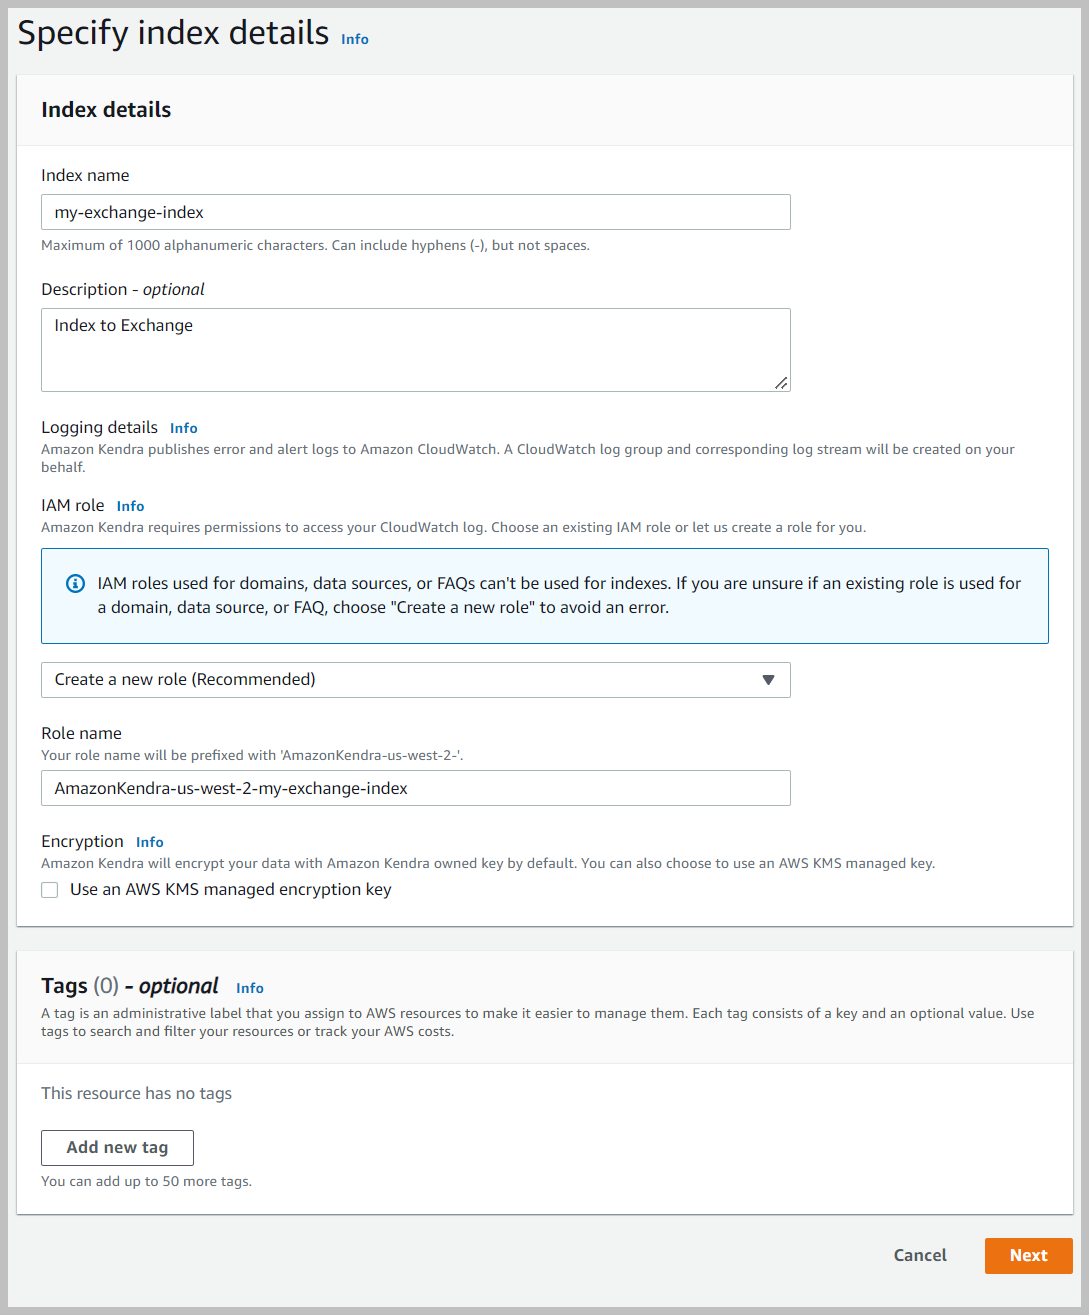Click the IAM role dropdown arrow

[768, 680]
